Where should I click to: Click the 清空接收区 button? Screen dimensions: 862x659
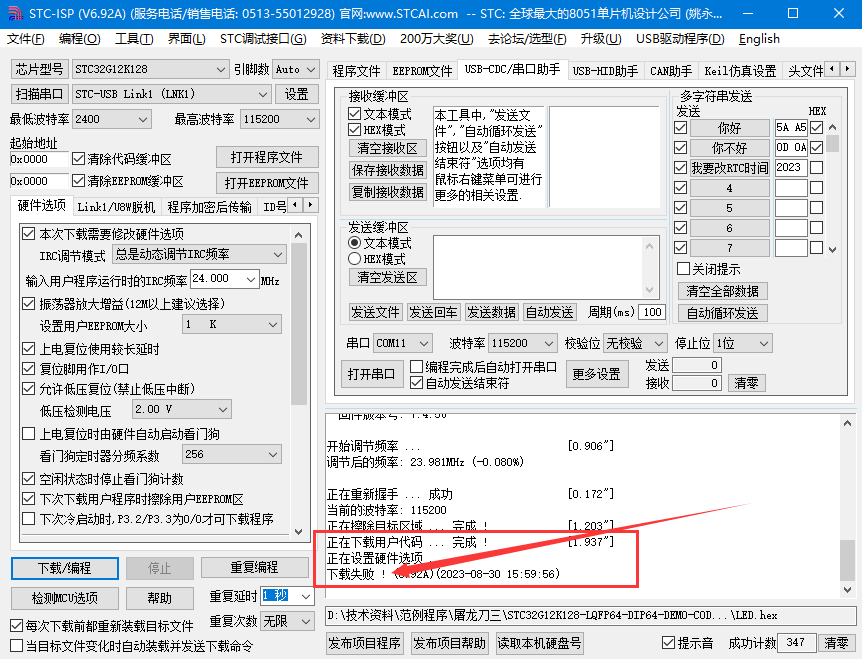388,148
